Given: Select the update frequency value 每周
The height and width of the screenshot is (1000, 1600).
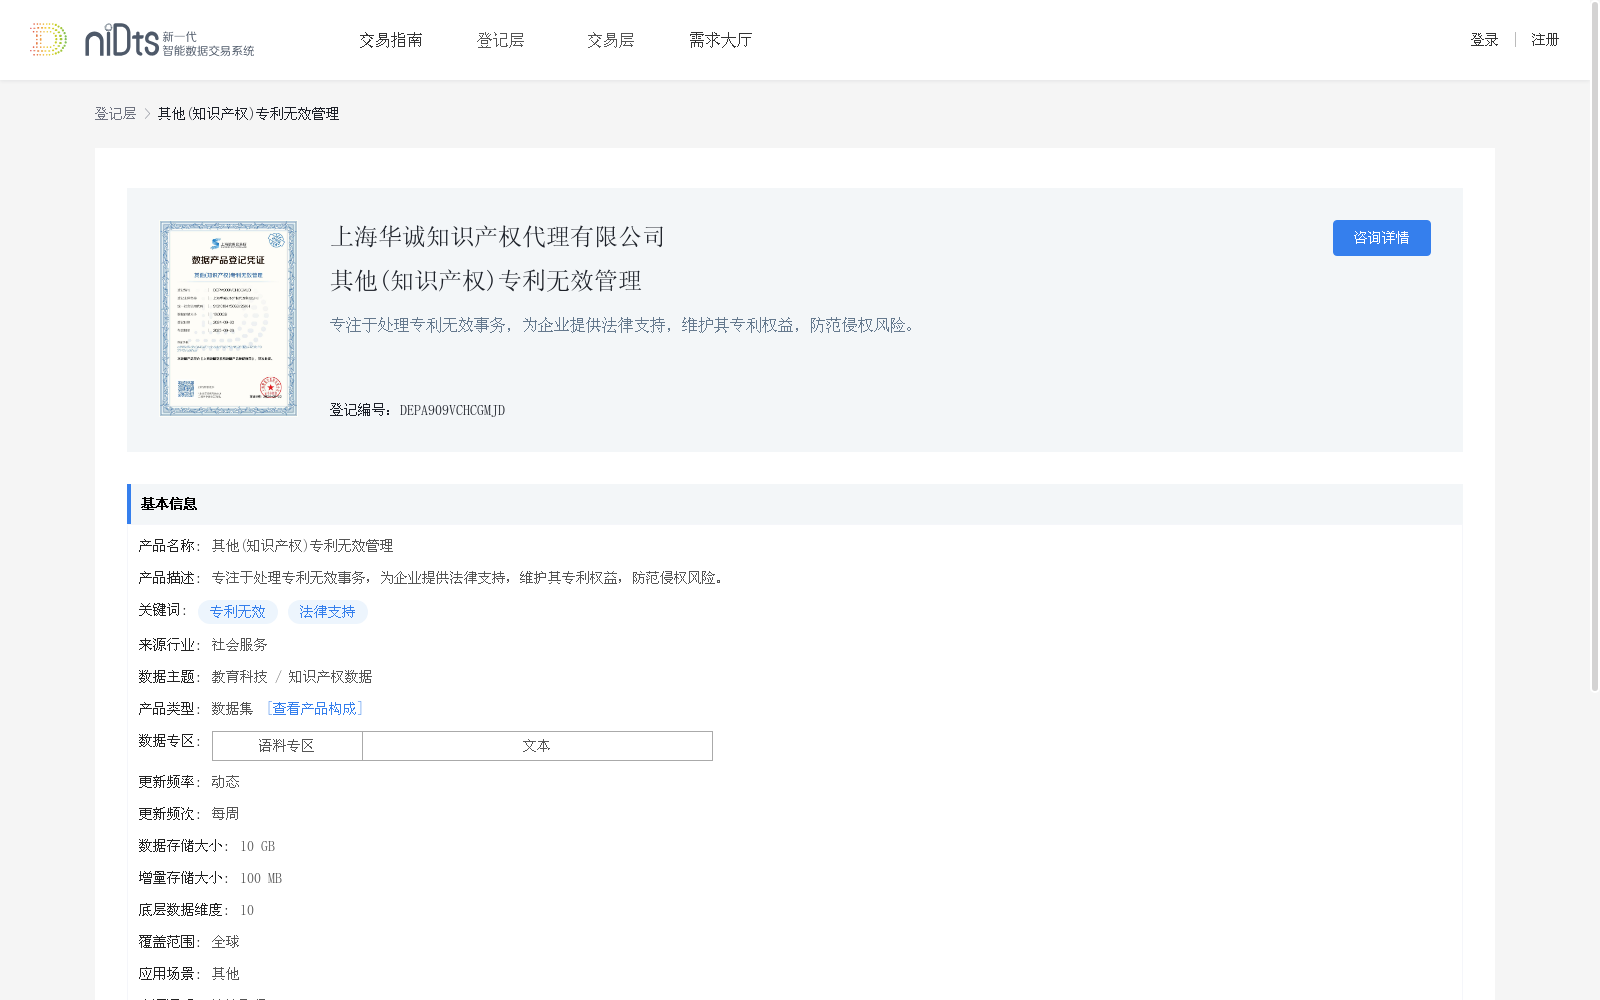Looking at the screenshot, I should [225, 814].
